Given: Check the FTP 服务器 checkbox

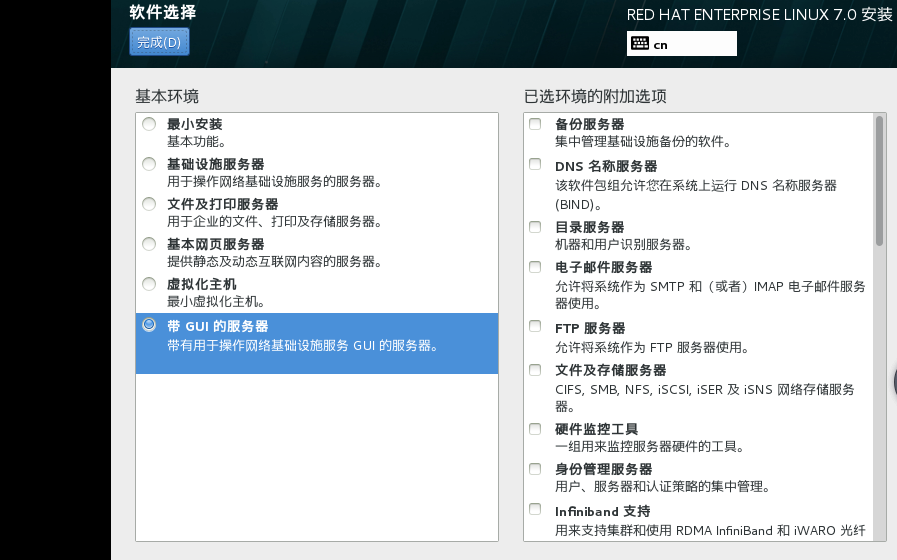Looking at the screenshot, I should point(535,326).
